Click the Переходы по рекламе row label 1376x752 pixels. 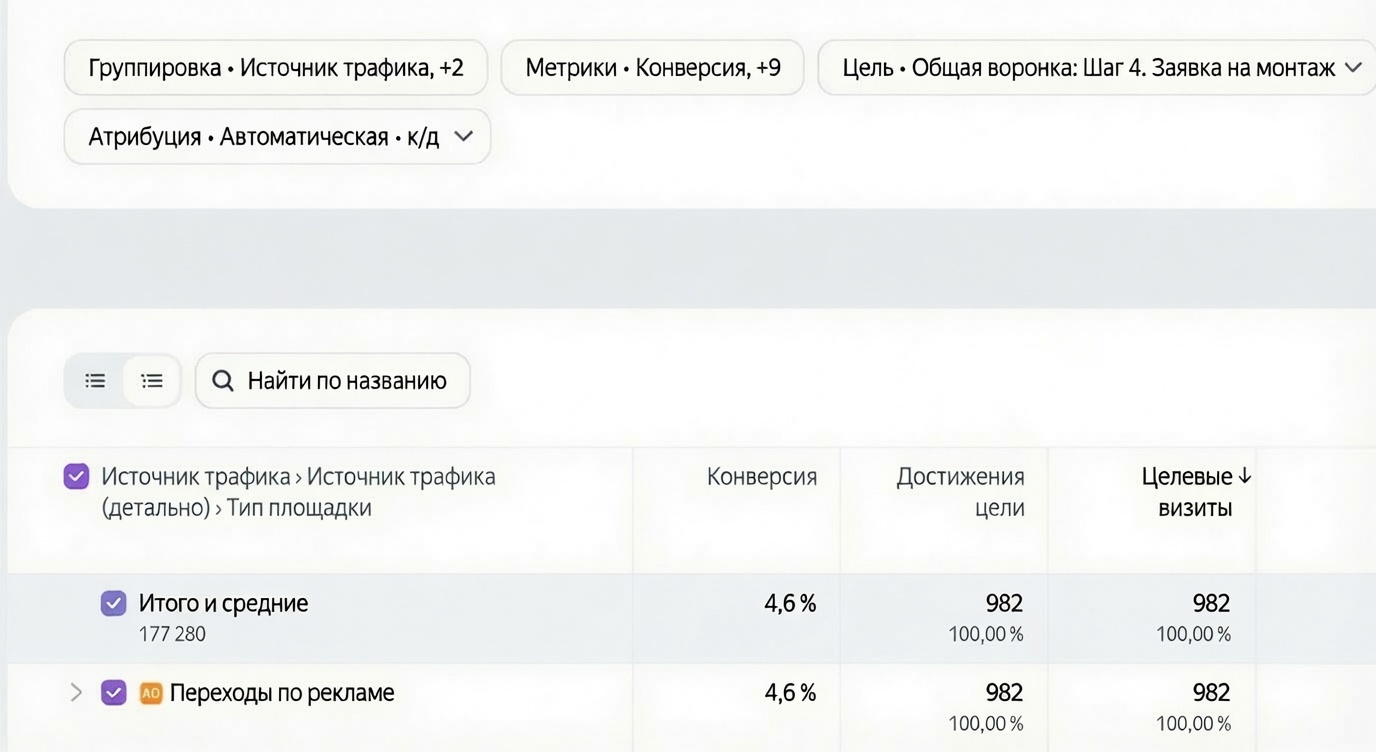282,693
